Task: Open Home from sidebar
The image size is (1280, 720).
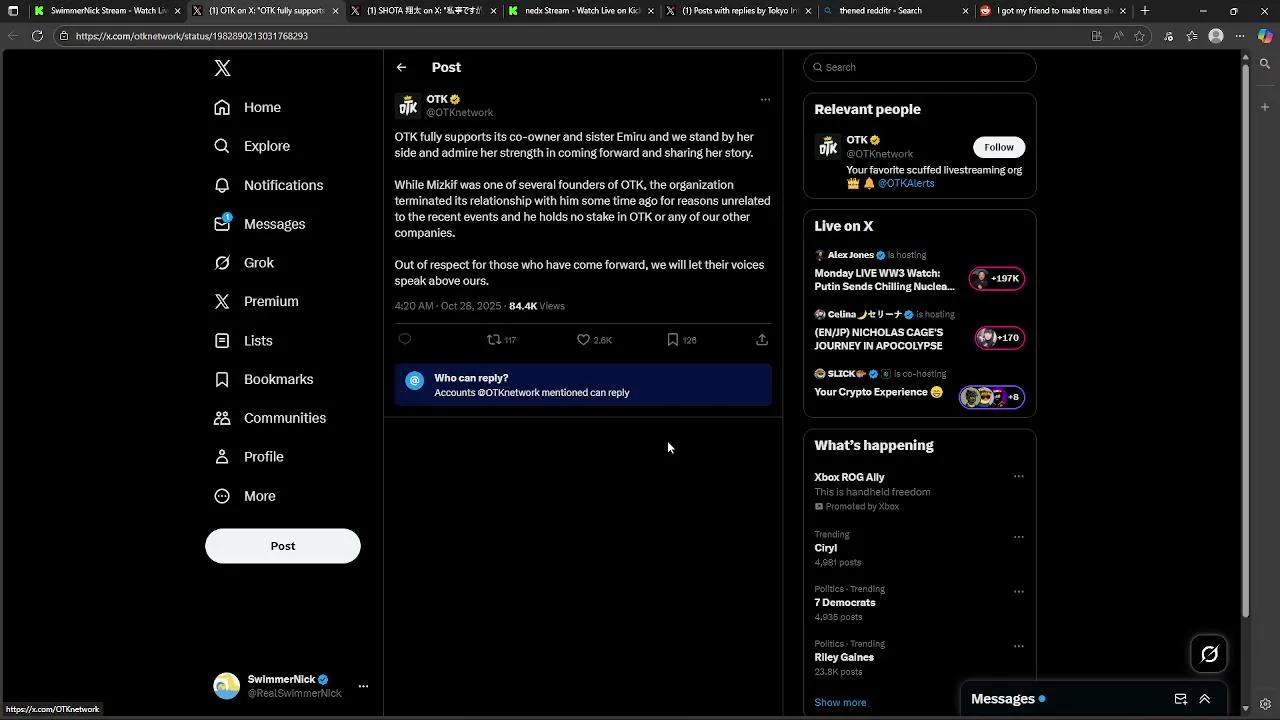Action: pos(248,107)
